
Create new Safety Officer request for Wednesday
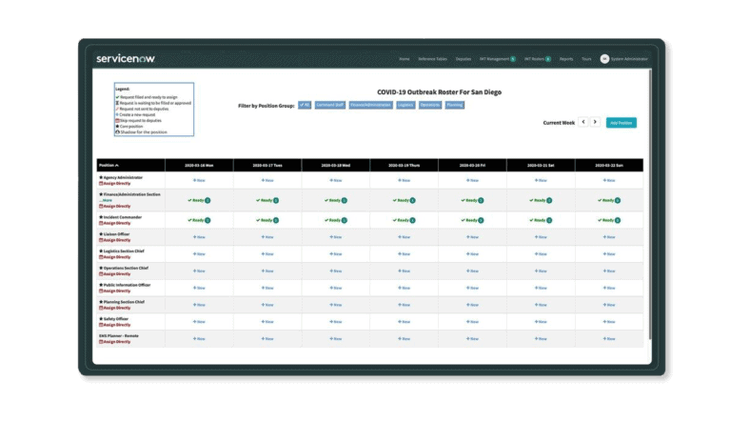pos(336,322)
